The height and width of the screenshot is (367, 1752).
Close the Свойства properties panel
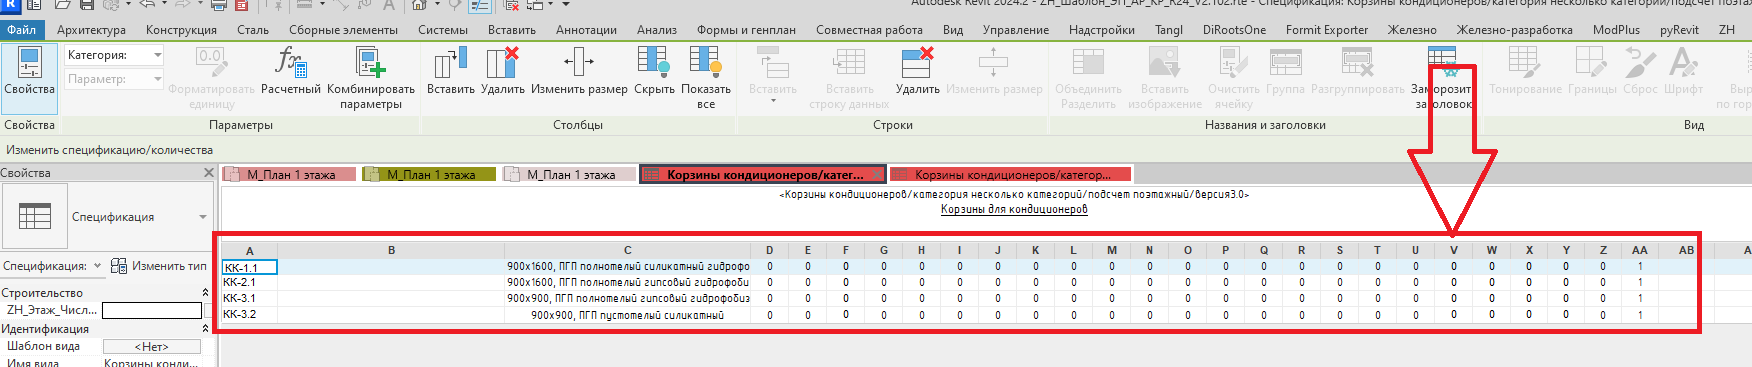click(x=208, y=173)
